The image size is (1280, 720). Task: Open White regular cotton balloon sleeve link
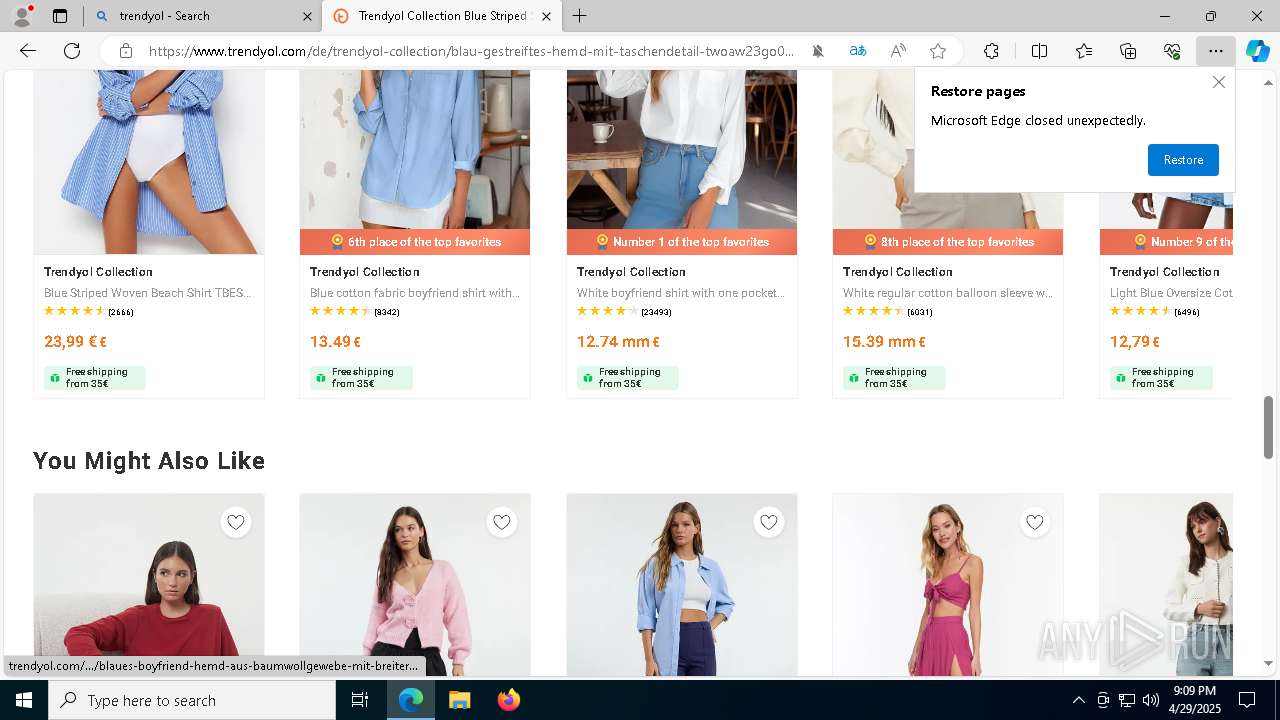click(947, 293)
